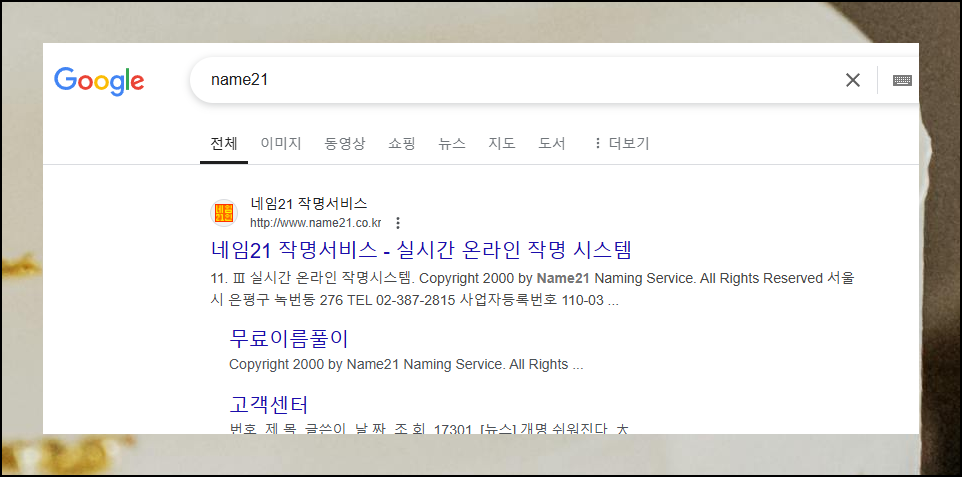The height and width of the screenshot is (477, 962).
Task: Open the 쇼핑 tab
Action: pos(402,144)
